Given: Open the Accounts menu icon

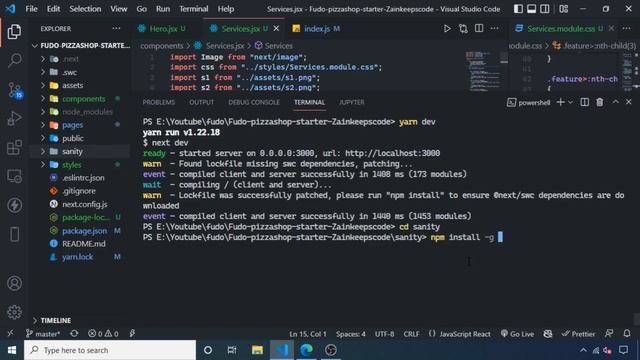Looking at the screenshot, I should (x=14, y=283).
